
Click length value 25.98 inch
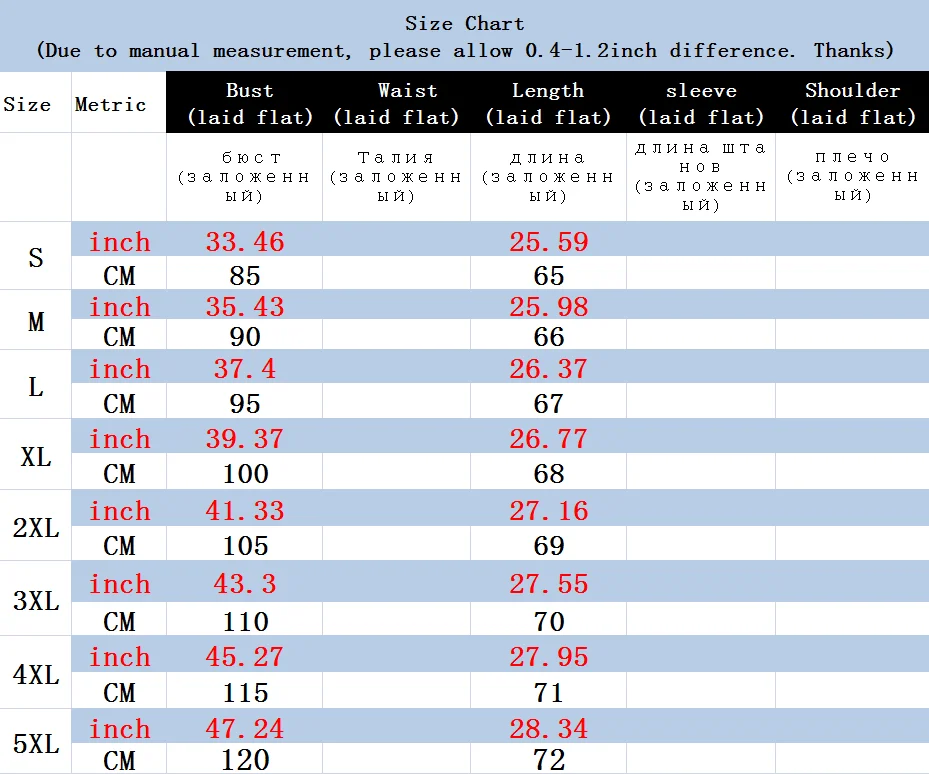pyautogui.click(x=549, y=306)
